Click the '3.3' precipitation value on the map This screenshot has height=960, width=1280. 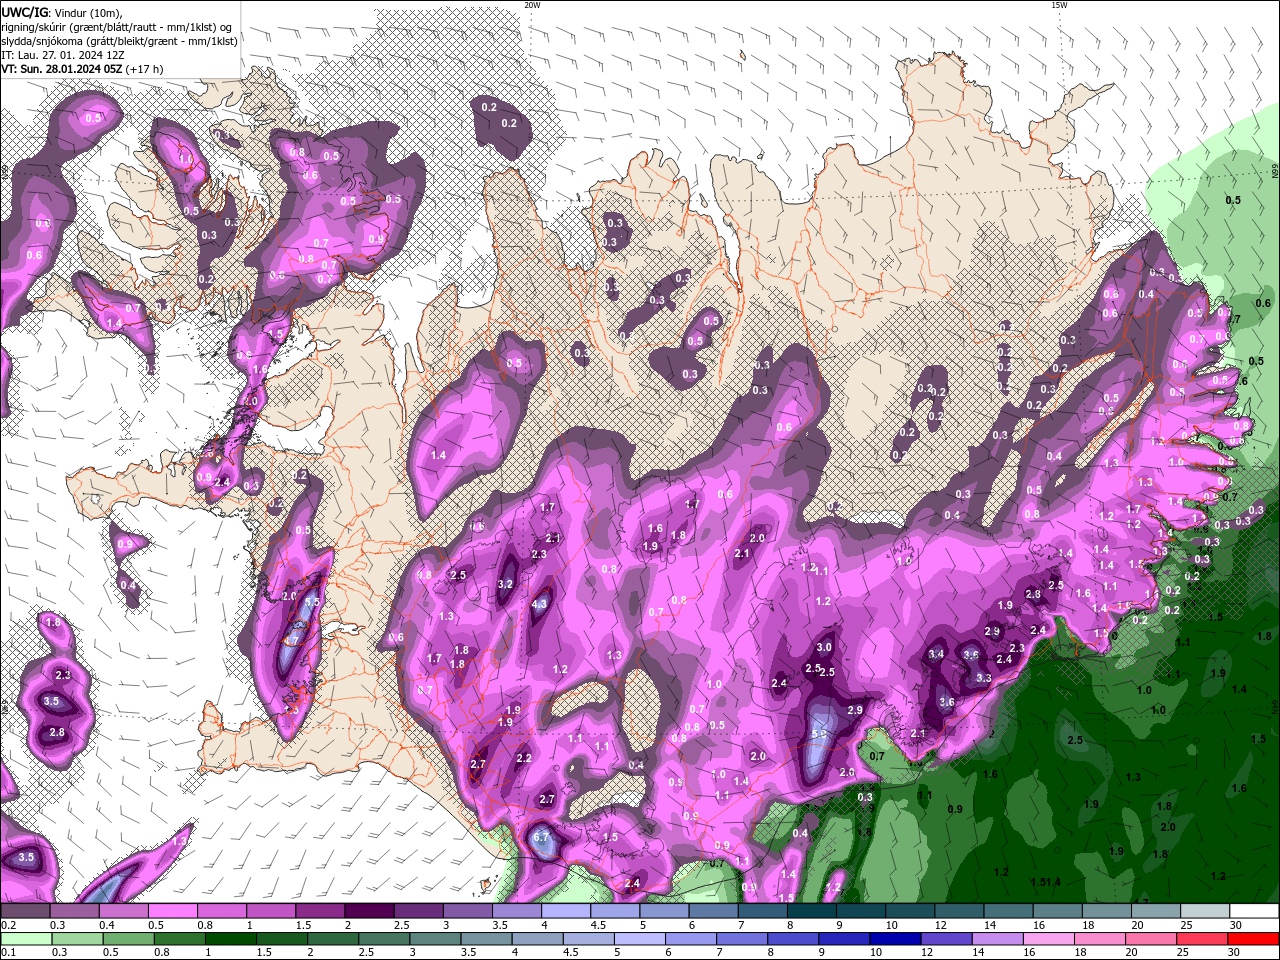[x=983, y=678]
